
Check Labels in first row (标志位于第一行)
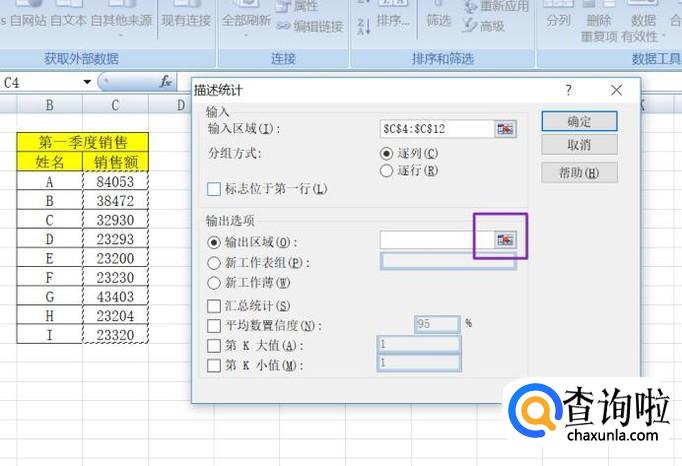pos(213,189)
